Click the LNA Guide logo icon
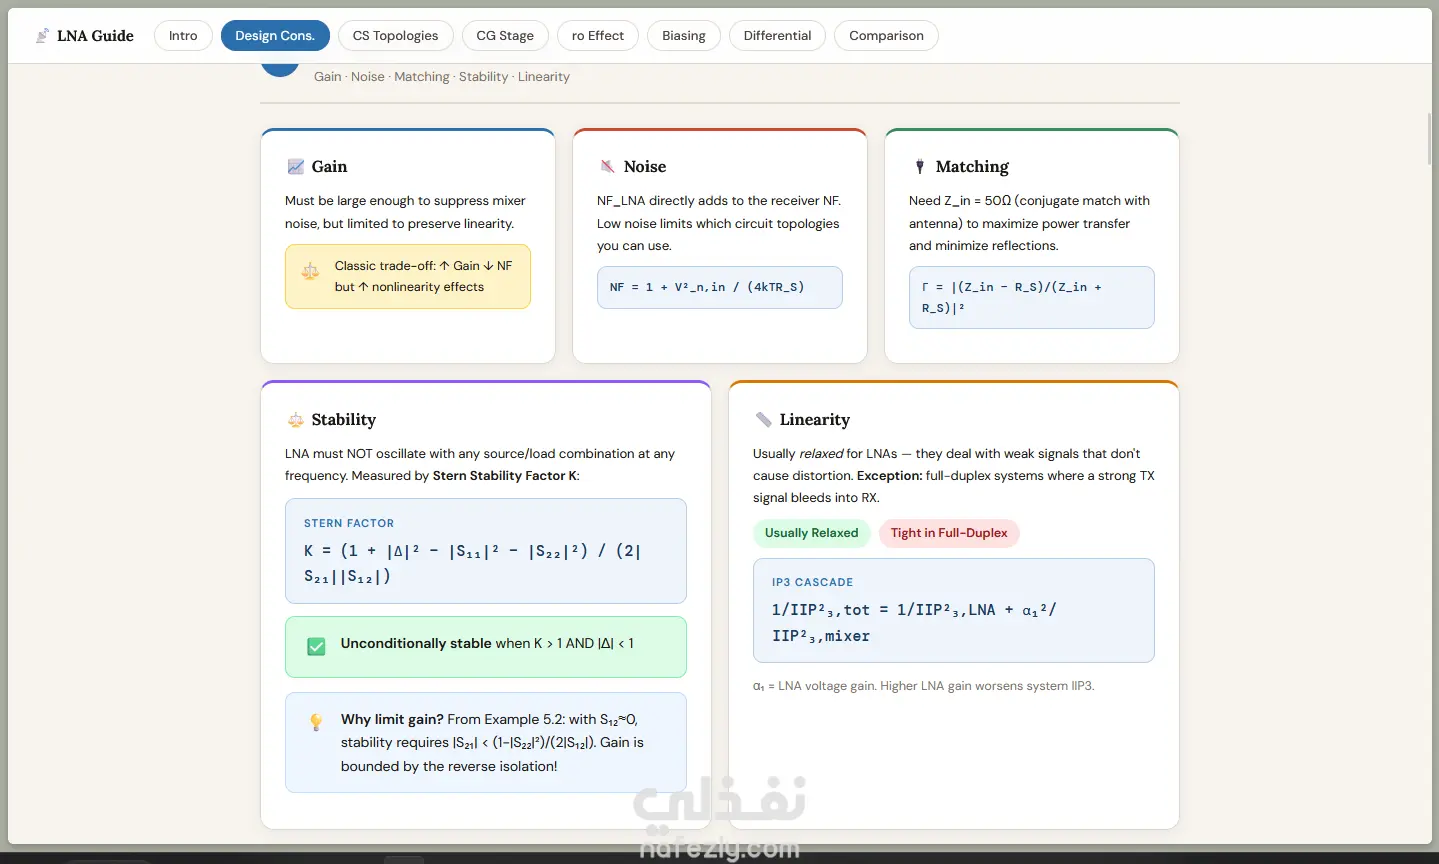Image resolution: width=1439 pixels, height=864 pixels. (x=42, y=36)
